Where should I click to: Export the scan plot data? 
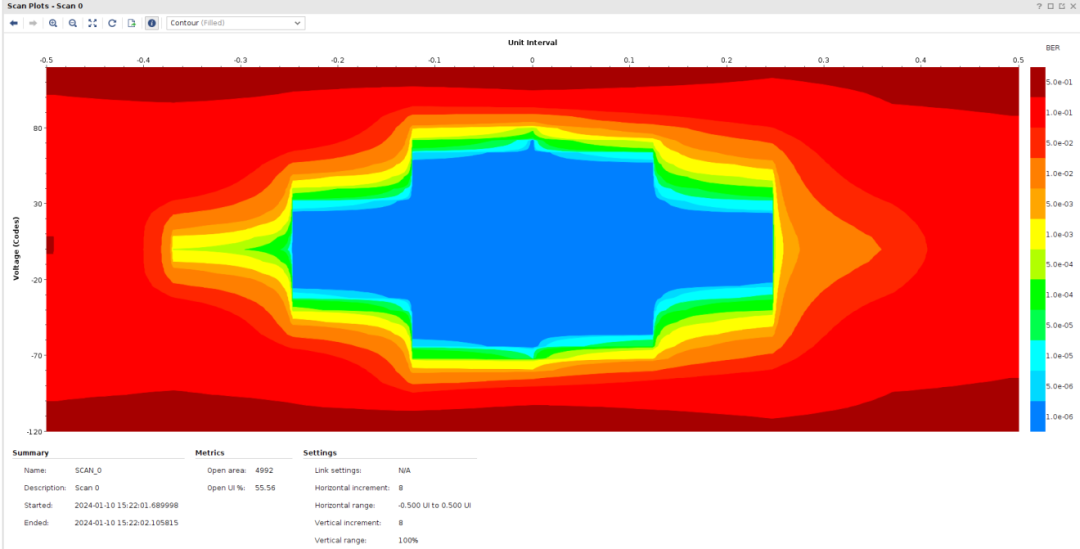(131, 23)
